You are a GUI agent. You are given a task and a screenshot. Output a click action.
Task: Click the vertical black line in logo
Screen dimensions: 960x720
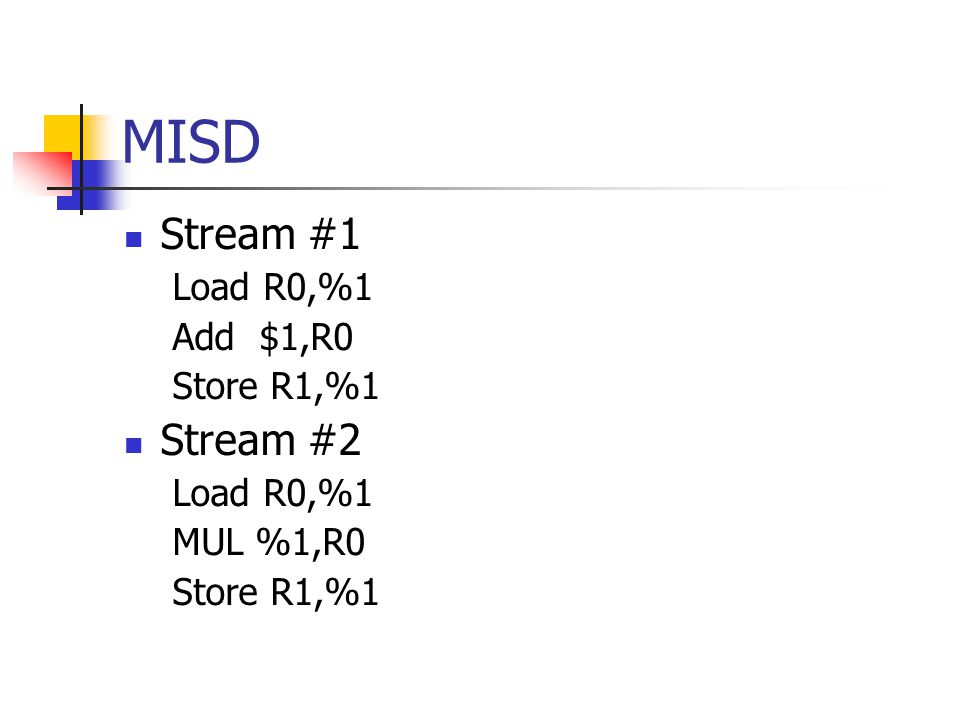click(x=81, y=159)
